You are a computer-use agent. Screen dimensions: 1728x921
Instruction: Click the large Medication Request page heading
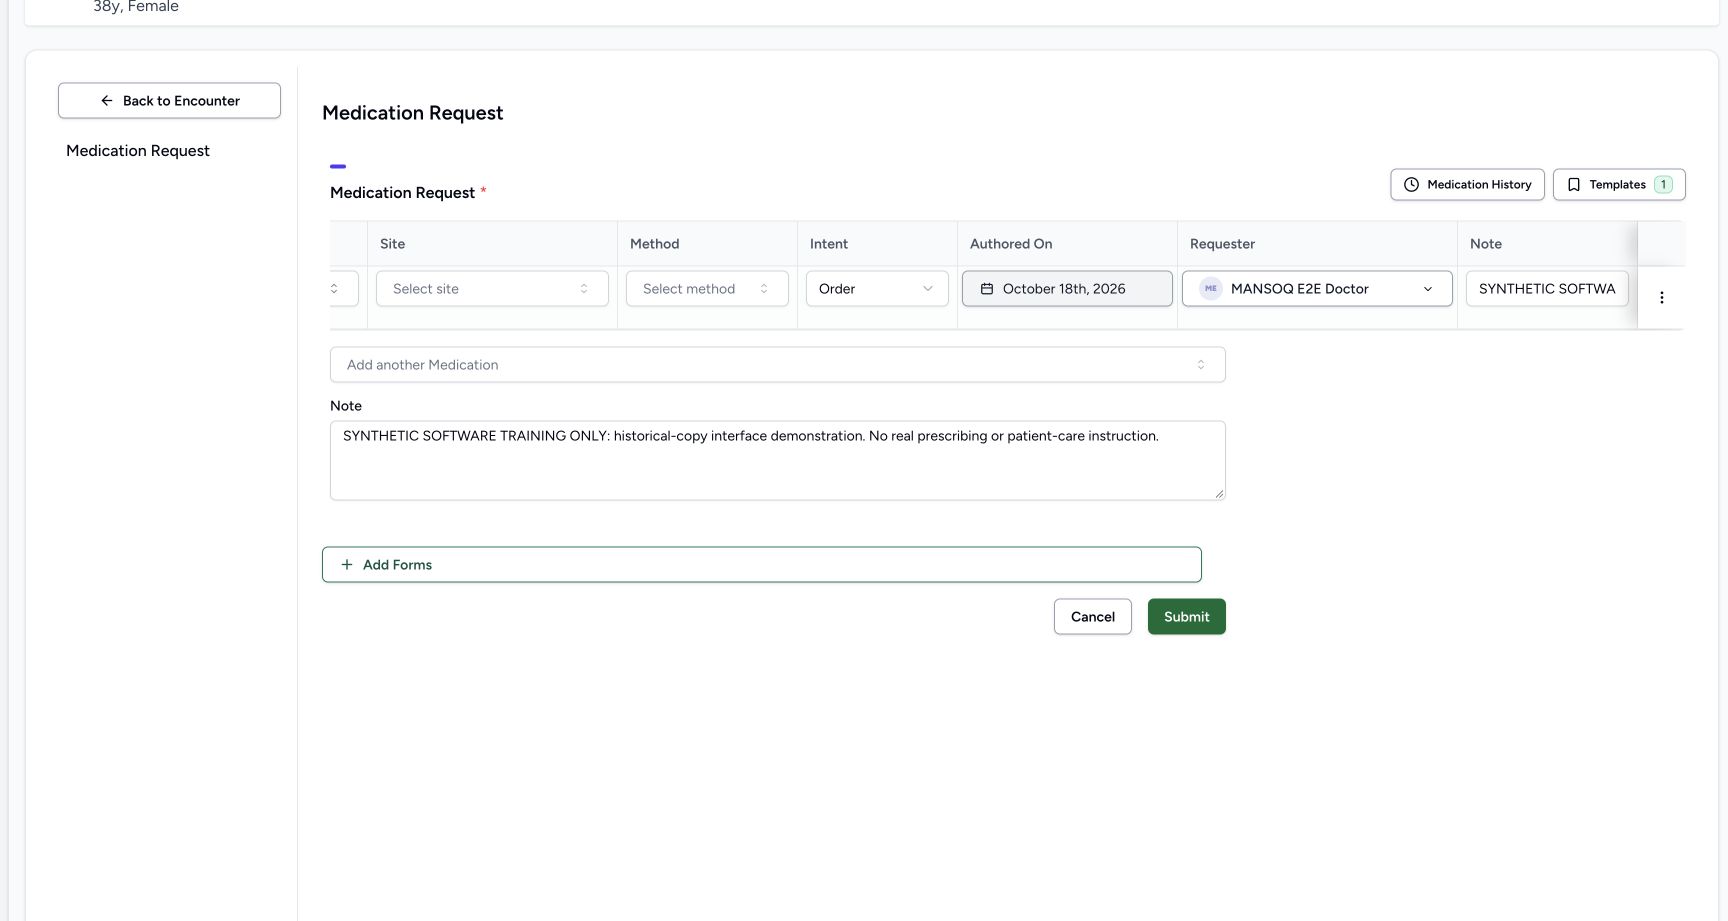(412, 113)
